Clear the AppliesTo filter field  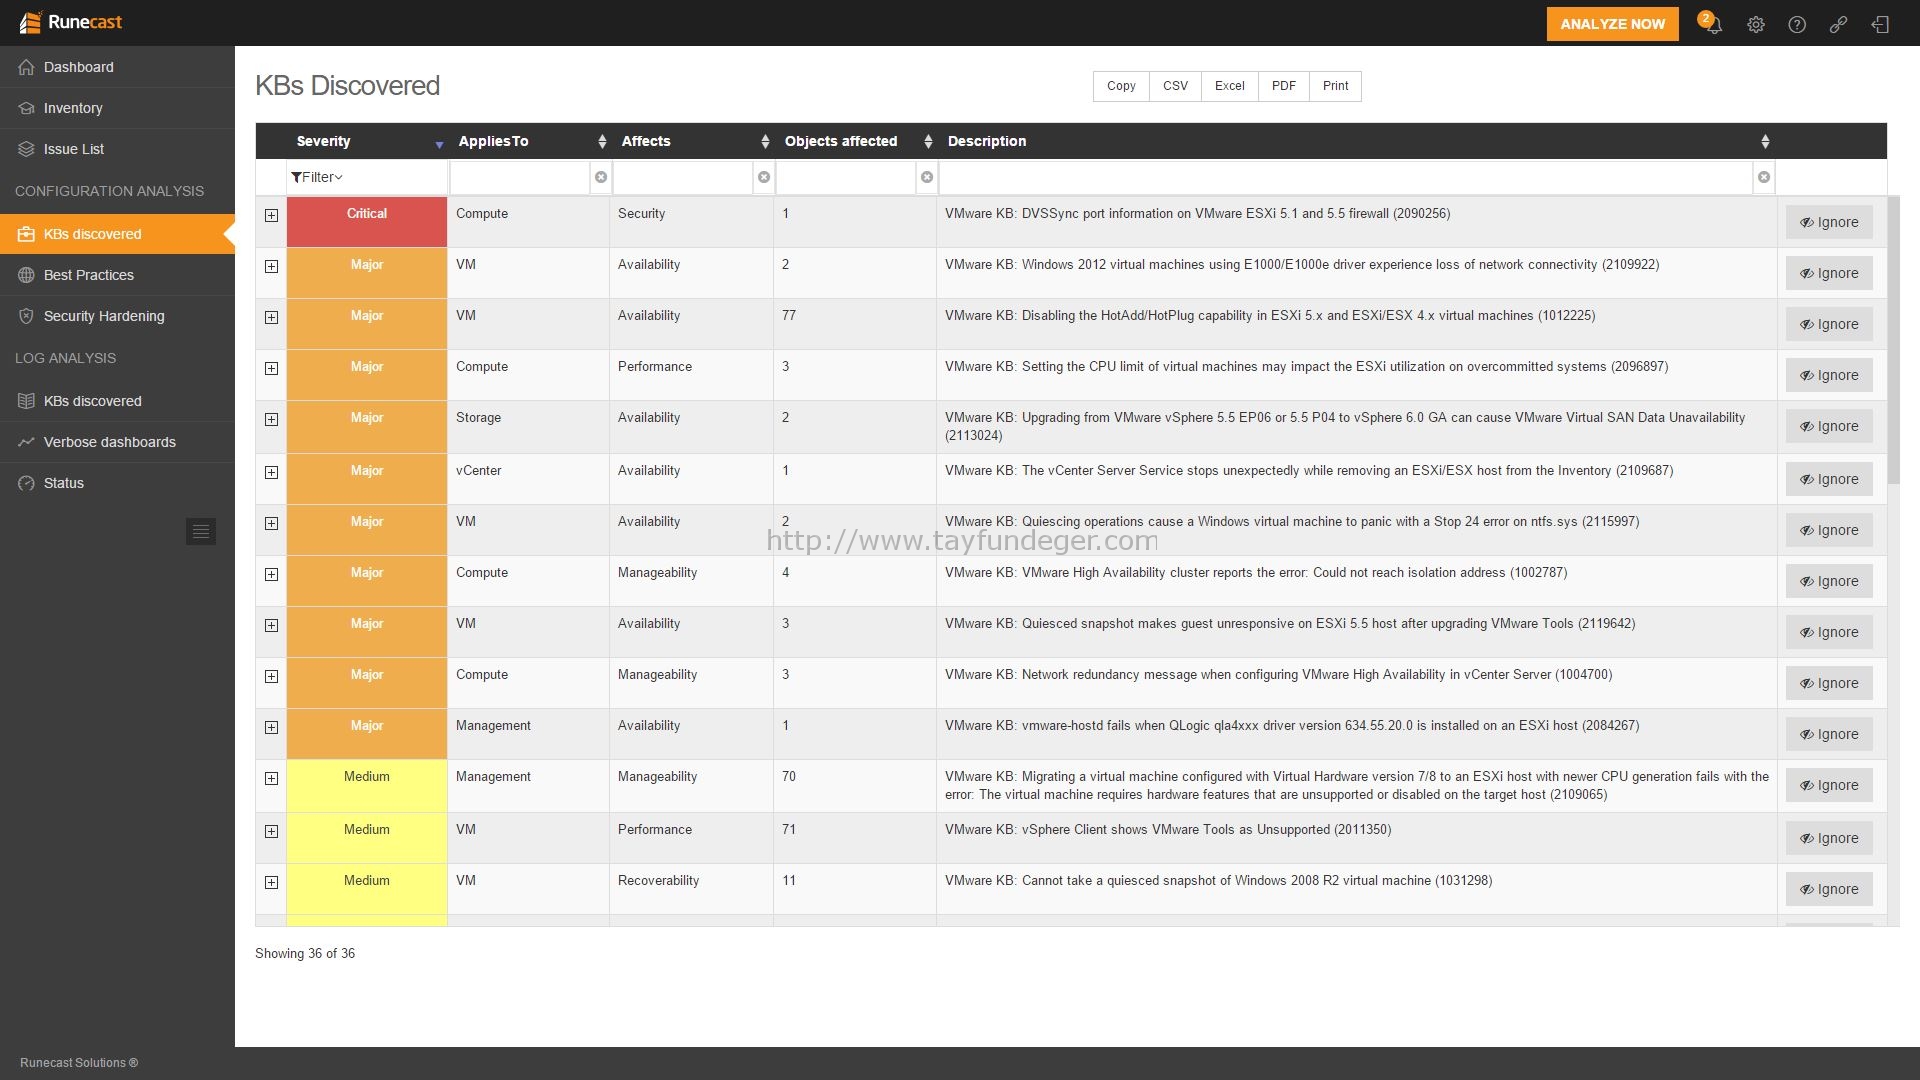click(601, 177)
